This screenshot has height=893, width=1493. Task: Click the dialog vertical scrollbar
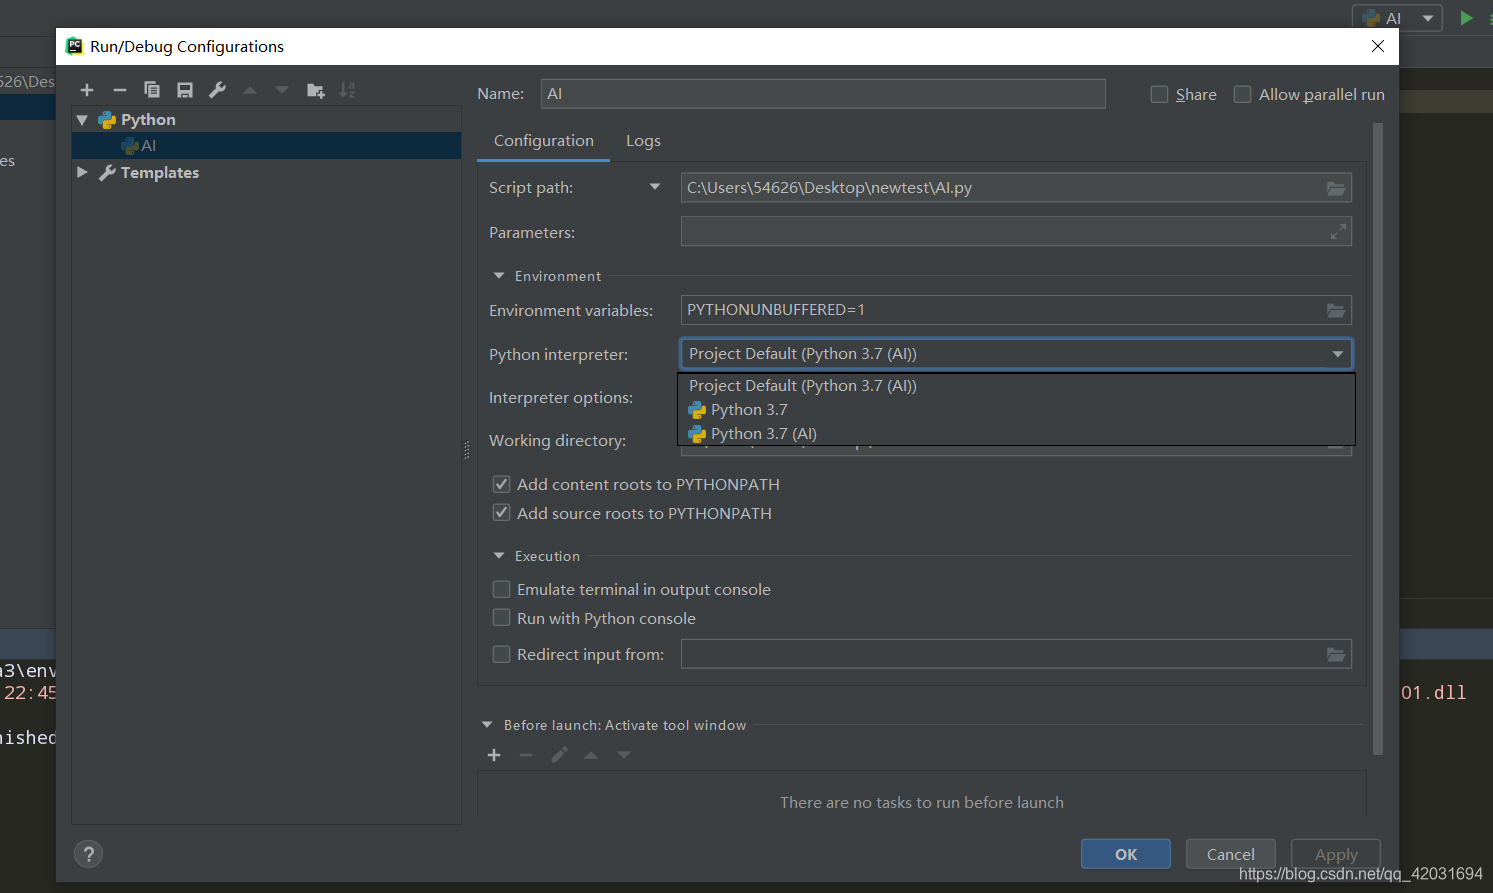[1378, 440]
